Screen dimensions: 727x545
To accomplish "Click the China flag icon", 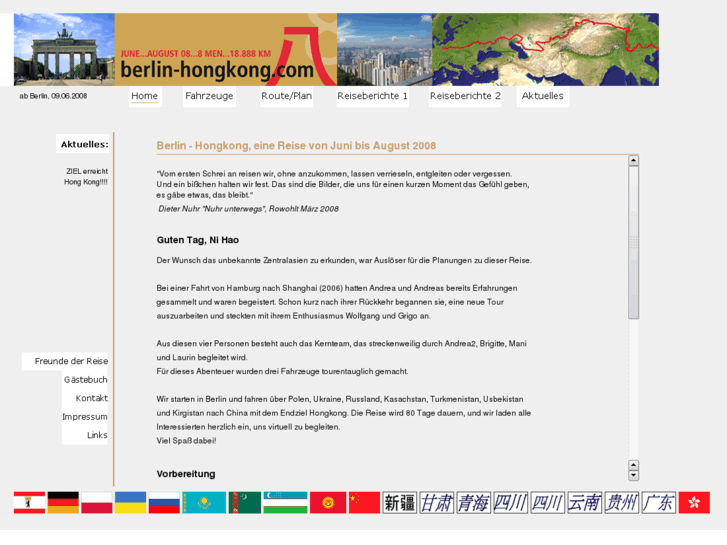I will [364, 502].
